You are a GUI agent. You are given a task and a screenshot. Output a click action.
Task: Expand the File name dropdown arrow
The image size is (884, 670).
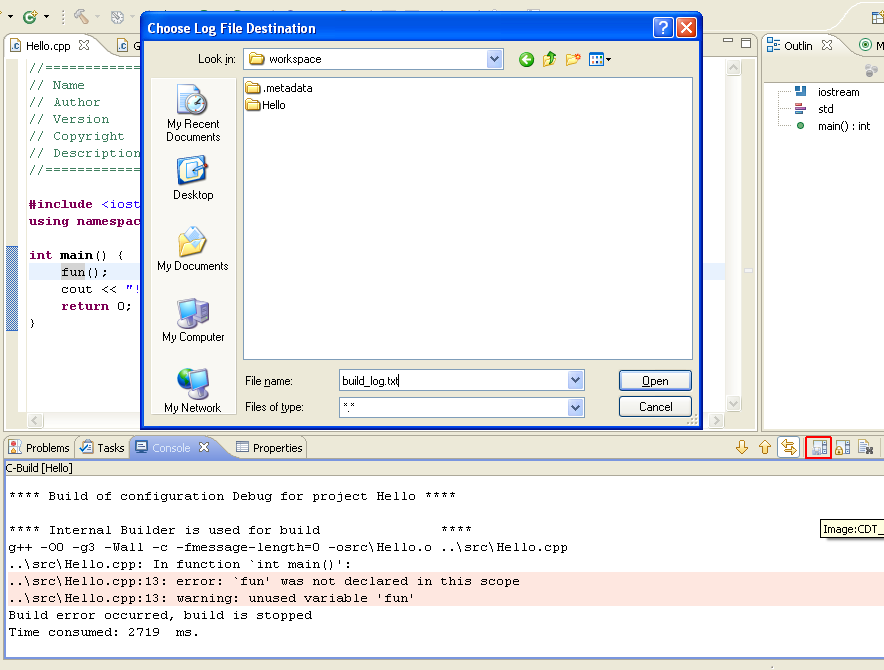[x=575, y=380]
